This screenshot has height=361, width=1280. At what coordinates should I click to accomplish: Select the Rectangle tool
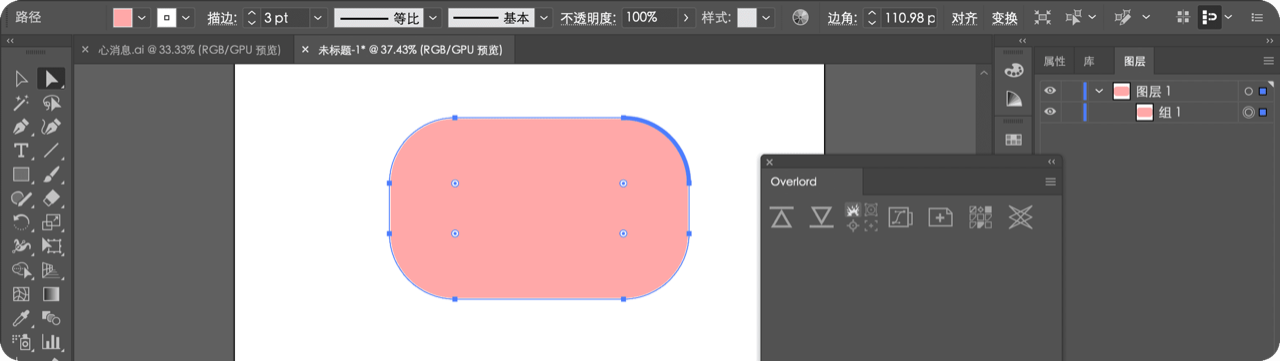tap(21, 174)
